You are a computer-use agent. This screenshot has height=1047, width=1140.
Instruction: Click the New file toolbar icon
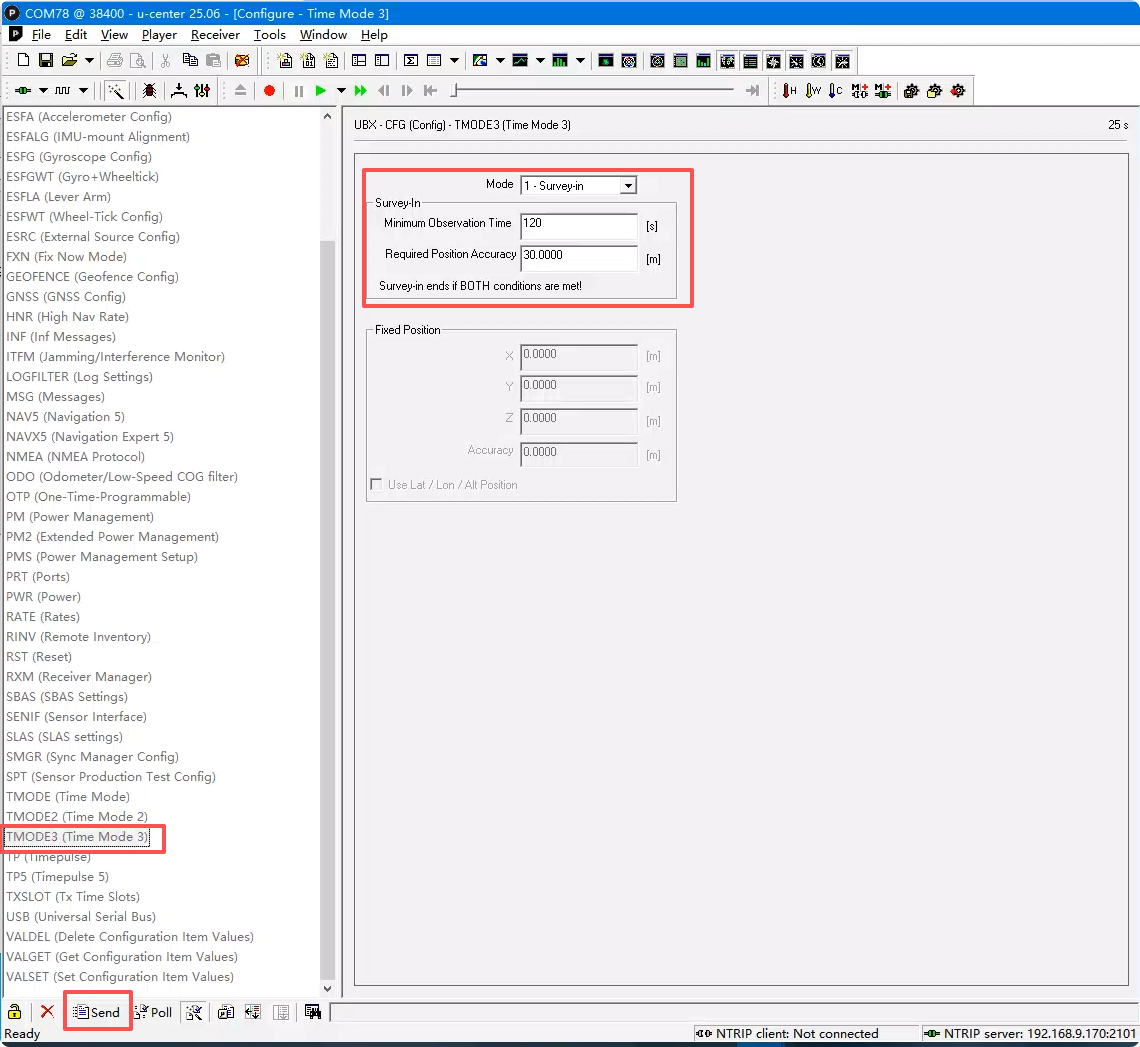tap(23, 60)
